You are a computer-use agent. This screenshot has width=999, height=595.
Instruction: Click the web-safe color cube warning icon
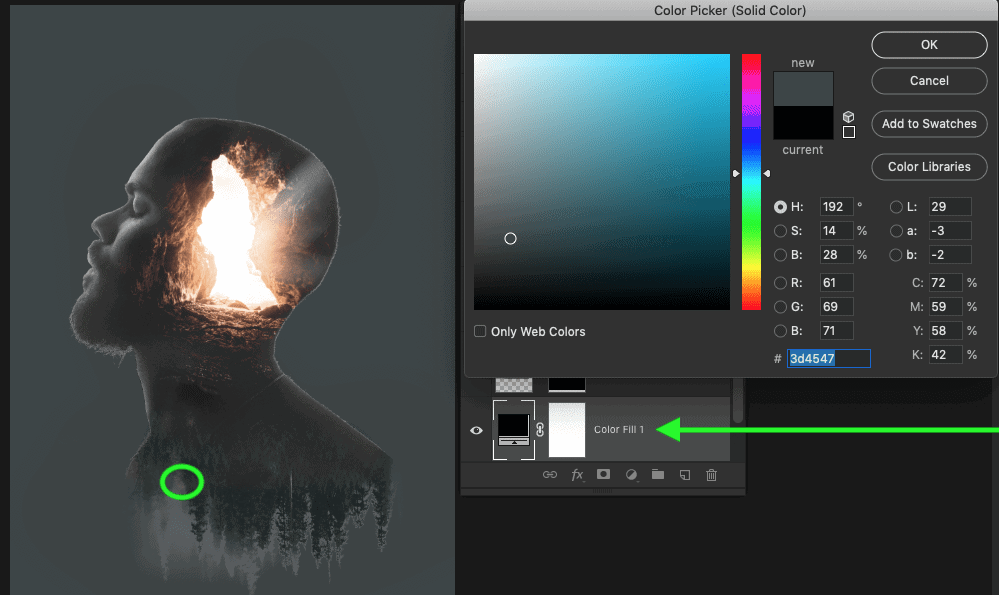click(x=849, y=116)
